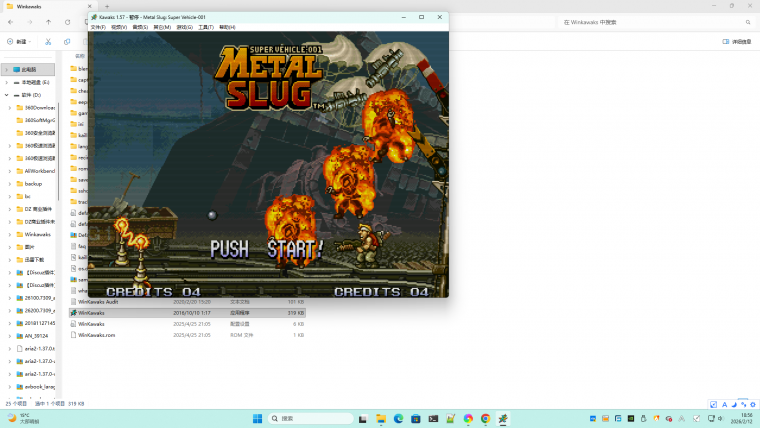Image resolution: width=760 pixels, height=428 pixels.
Task: Click the Copy icon in Explorer toolbar
Action: (67, 42)
